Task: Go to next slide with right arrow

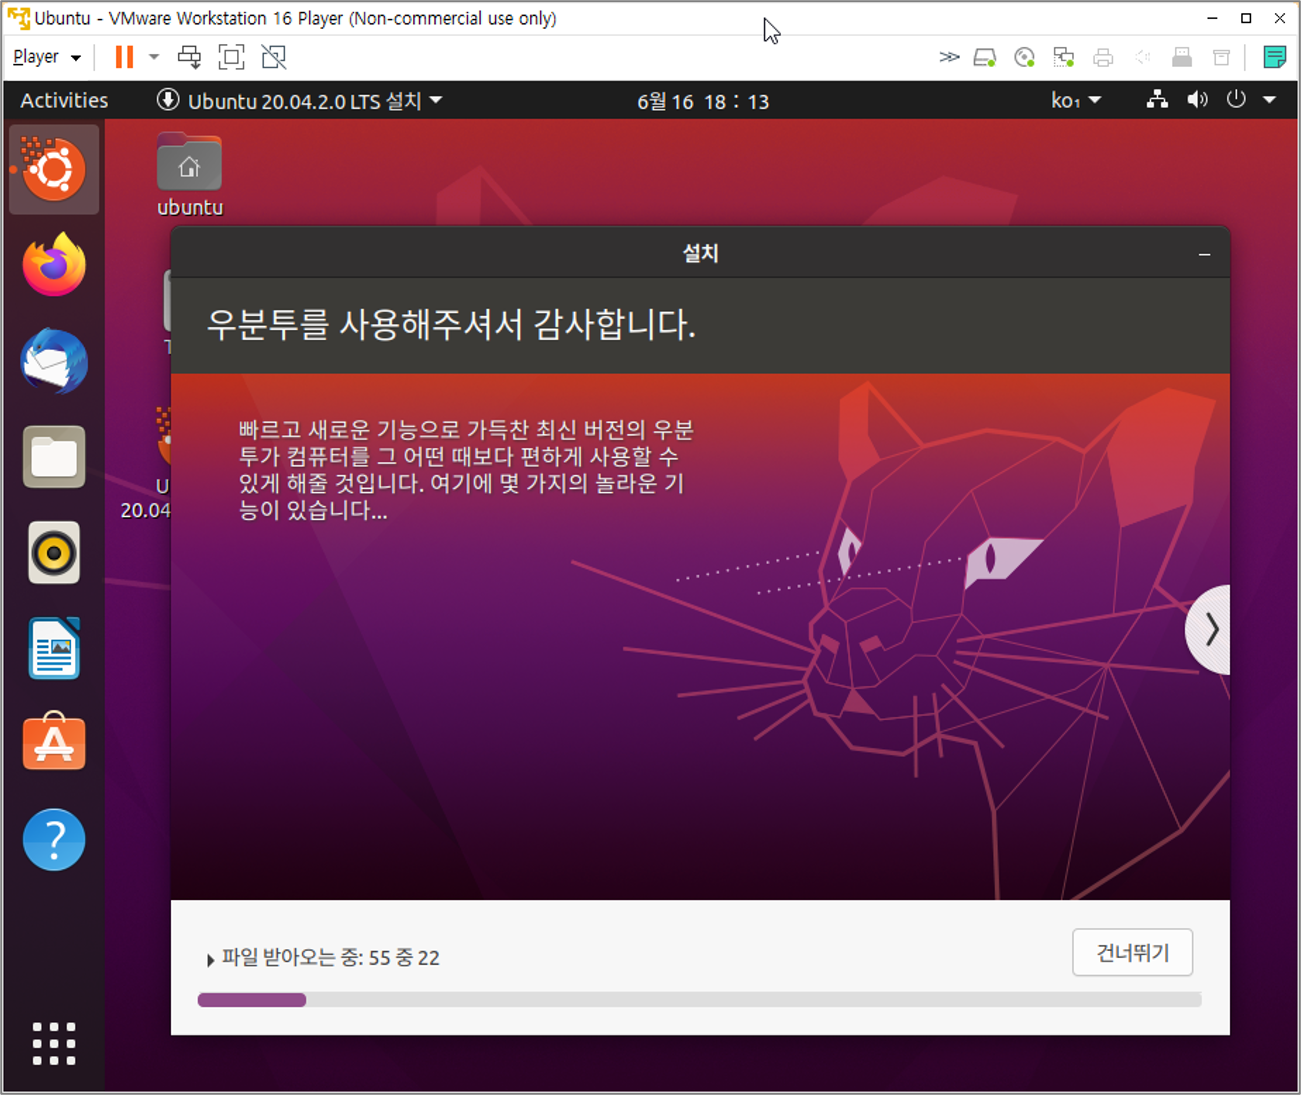Action: click(x=1209, y=630)
